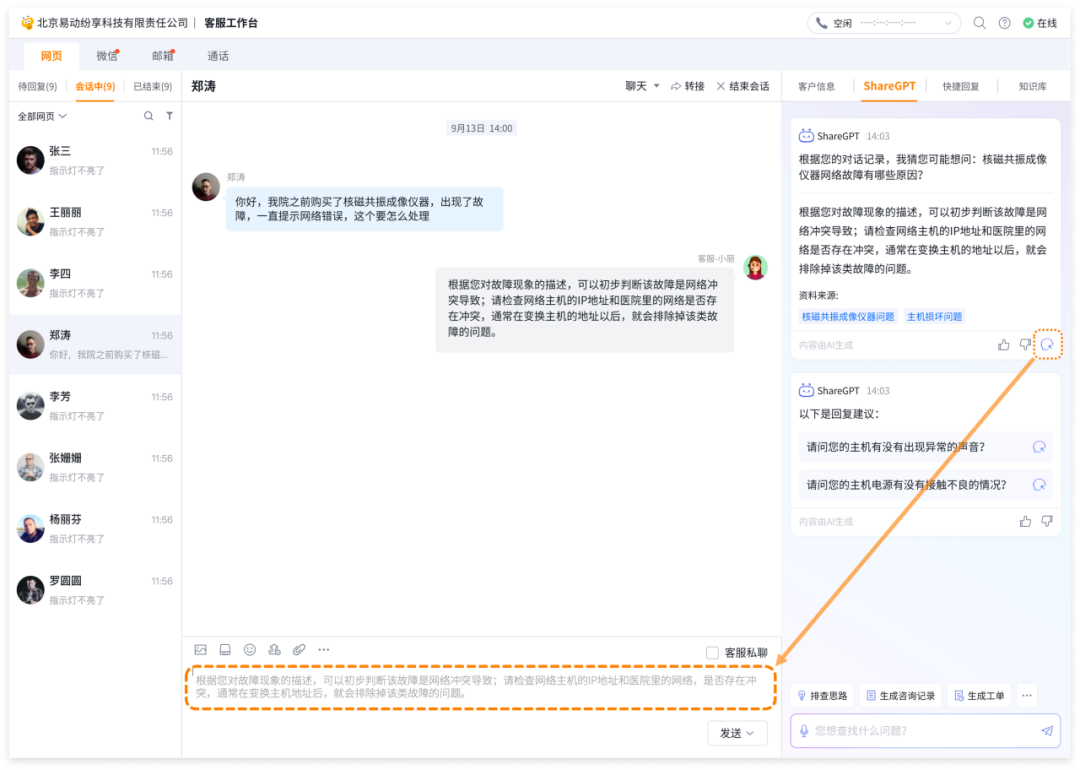Click the microphone icon in ShareGPT input
Image resolution: width=1080 pixels, height=770 pixels.
804,731
